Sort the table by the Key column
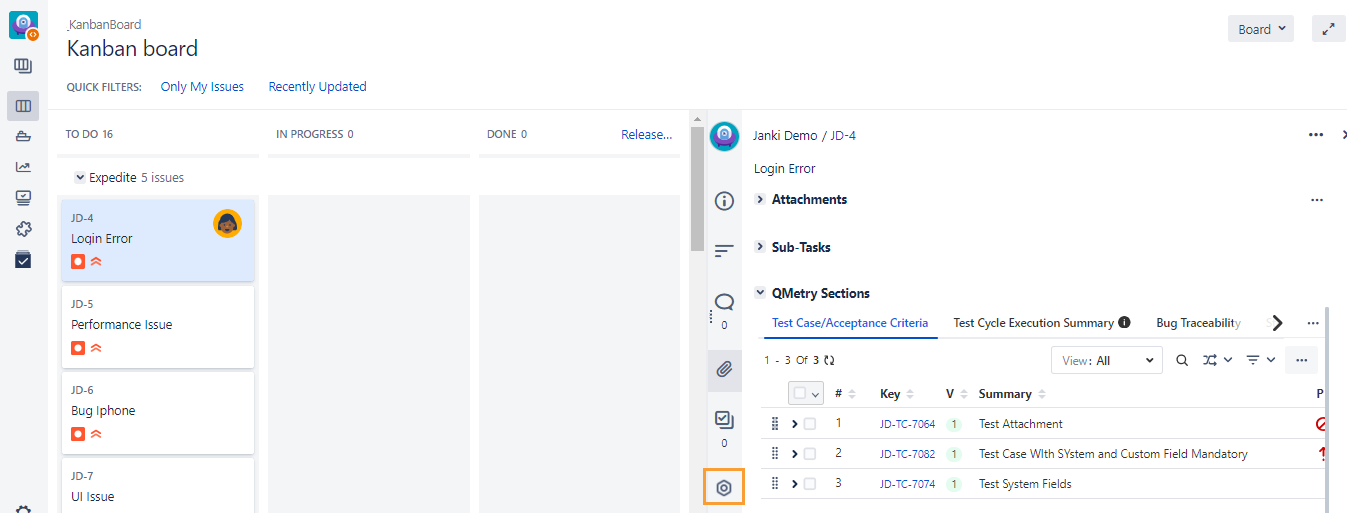This screenshot has width=1347, height=513. tap(895, 394)
